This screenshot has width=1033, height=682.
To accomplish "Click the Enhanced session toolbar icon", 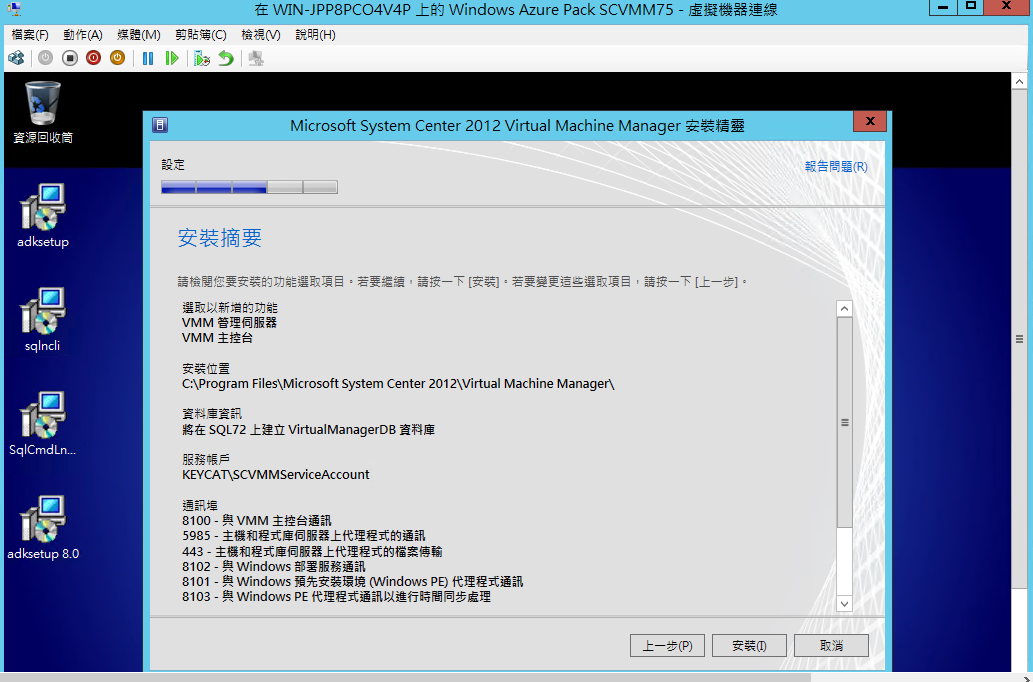I will (x=256, y=58).
